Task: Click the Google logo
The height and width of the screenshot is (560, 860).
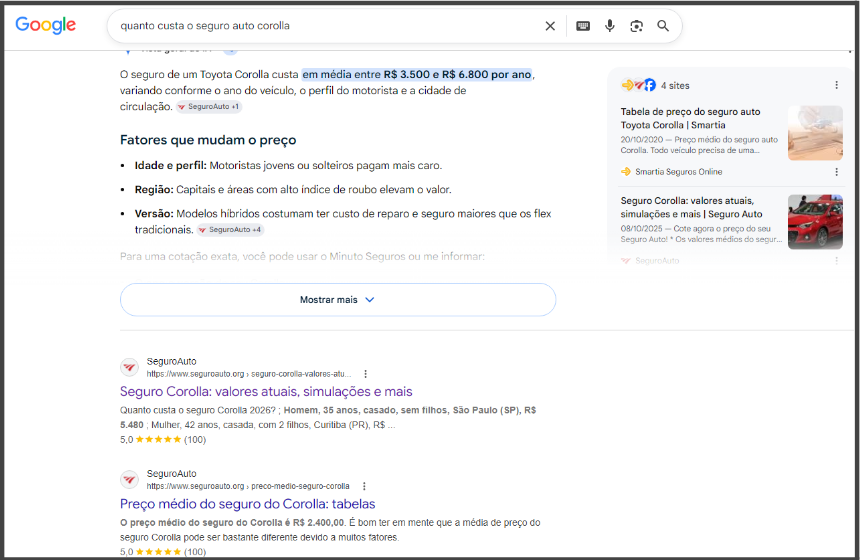Action: coord(46,25)
